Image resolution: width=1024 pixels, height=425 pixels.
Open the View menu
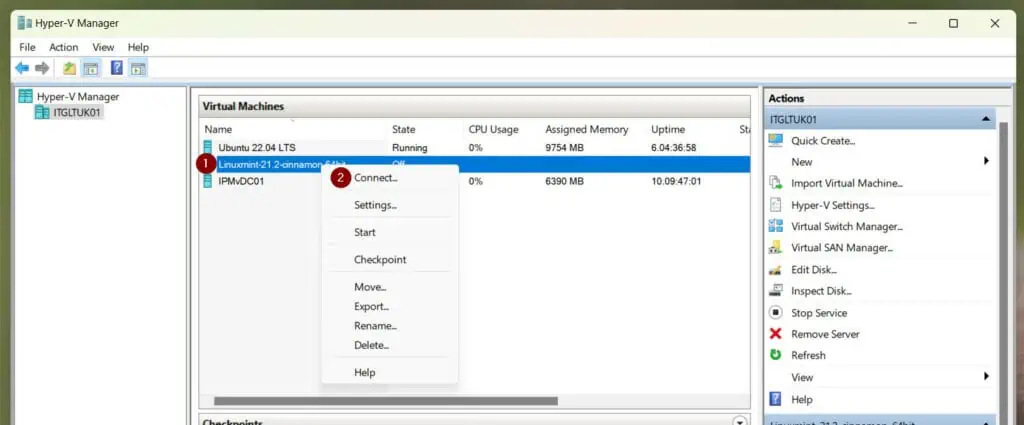(103, 47)
